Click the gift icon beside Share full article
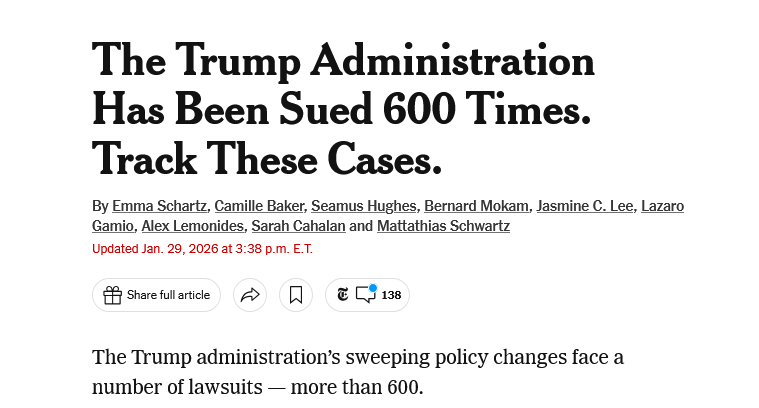This screenshot has width=759, height=408. [112, 295]
